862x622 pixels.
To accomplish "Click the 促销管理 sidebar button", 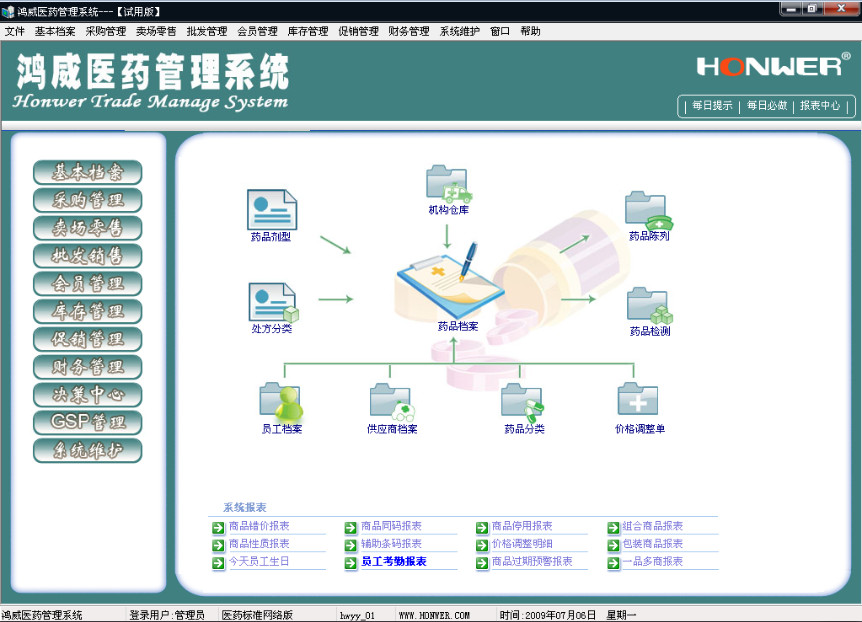I will (88, 339).
